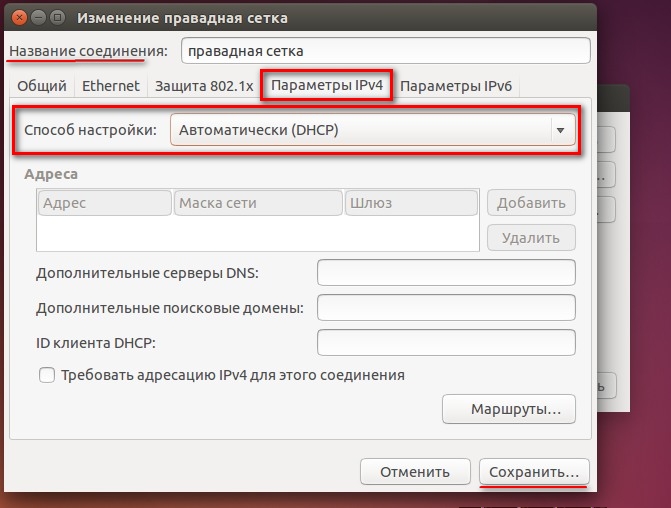671x508 pixels.
Task: Click the Дополнительные серверы DNS field
Action: tap(446, 273)
